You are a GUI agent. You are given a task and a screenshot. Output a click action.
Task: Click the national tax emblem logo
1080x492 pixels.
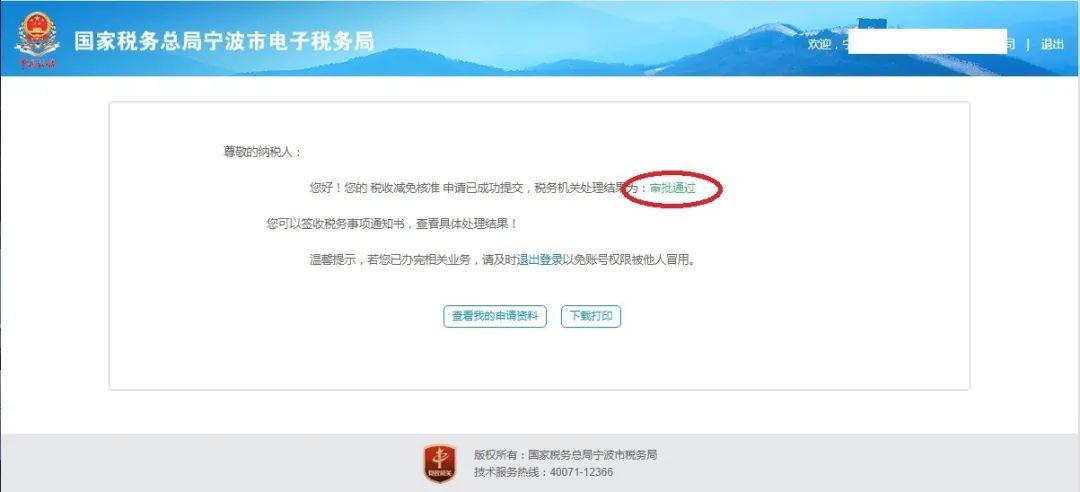pyautogui.click(x=37, y=41)
